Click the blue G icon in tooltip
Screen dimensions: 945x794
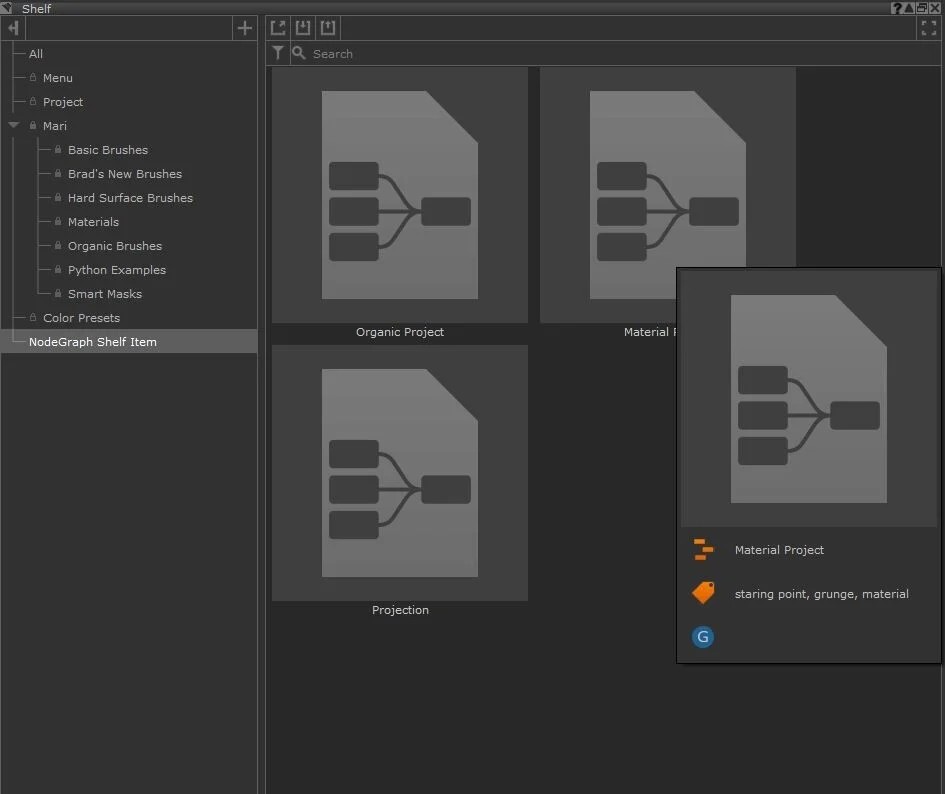703,637
